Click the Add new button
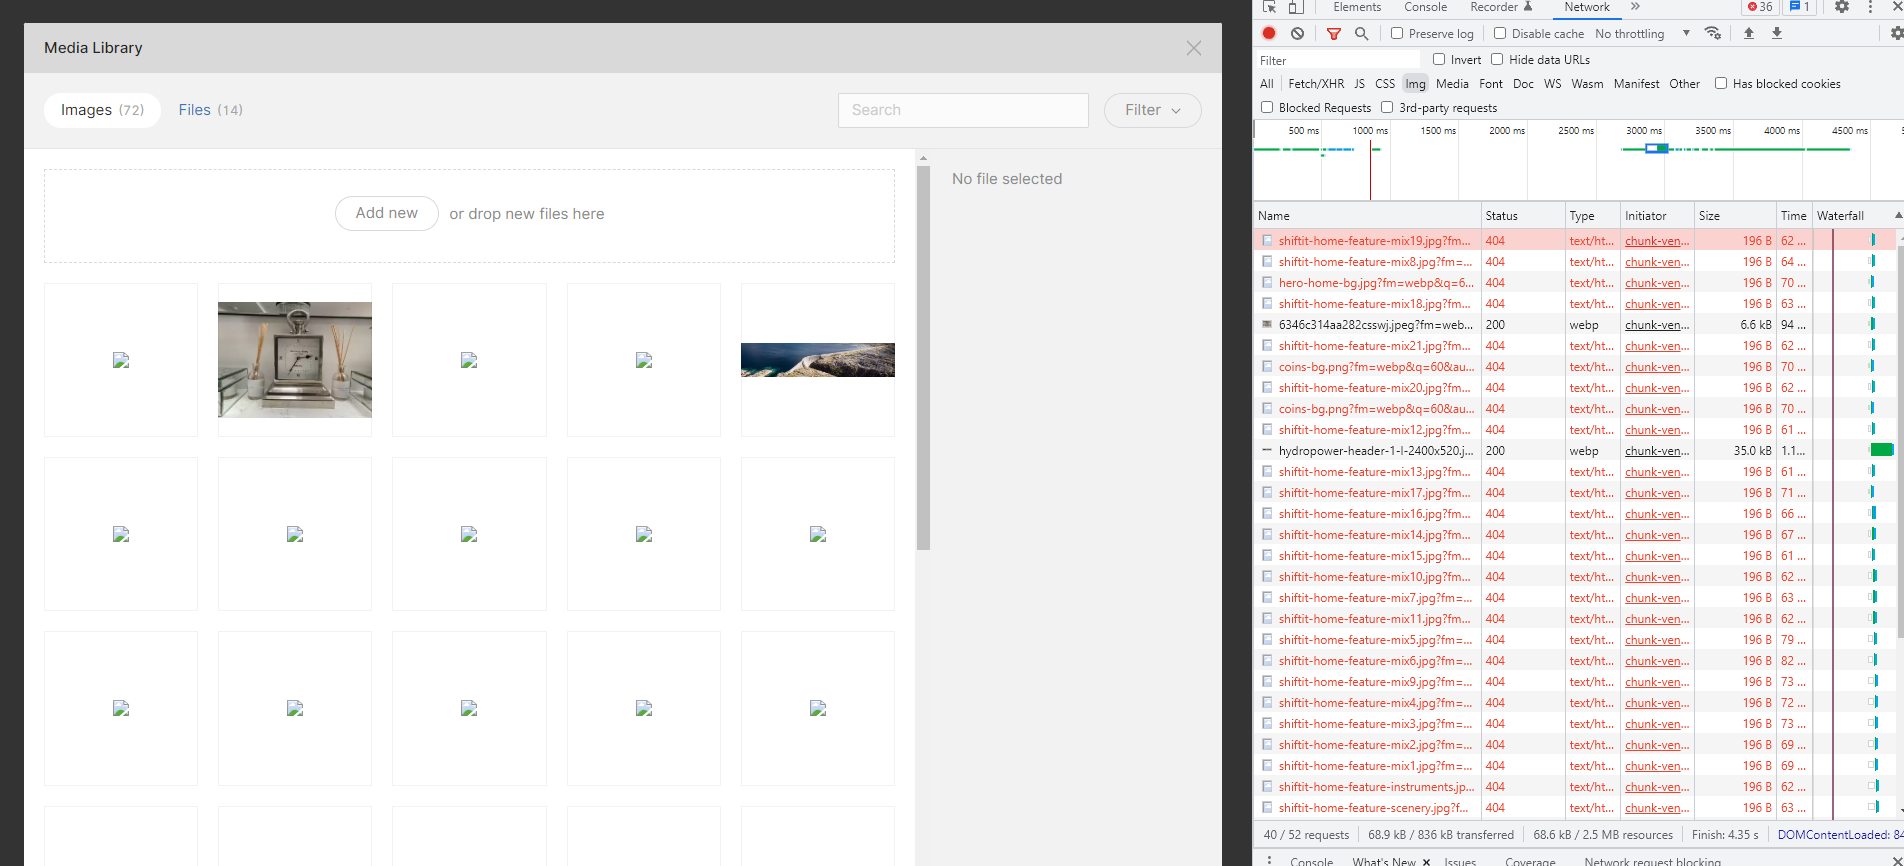The image size is (1904, 866). (x=387, y=213)
